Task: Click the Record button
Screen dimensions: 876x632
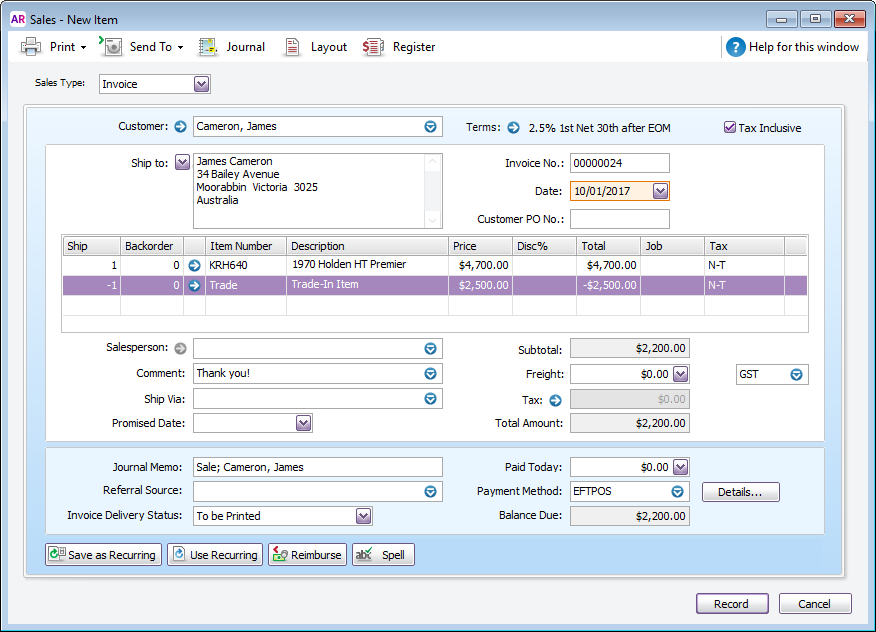Action: (731, 604)
